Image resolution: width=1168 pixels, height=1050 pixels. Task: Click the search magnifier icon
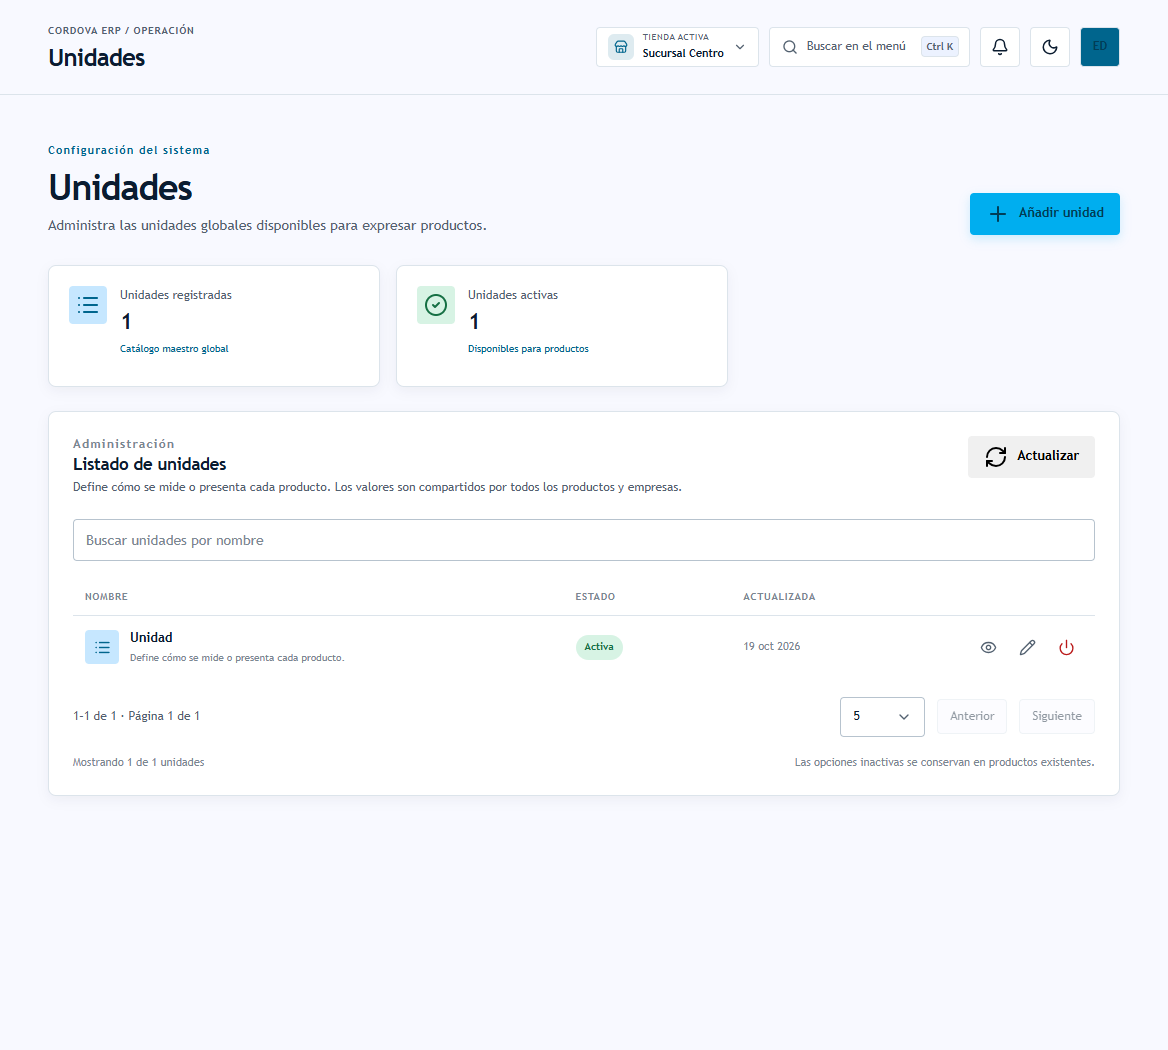click(x=790, y=47)
